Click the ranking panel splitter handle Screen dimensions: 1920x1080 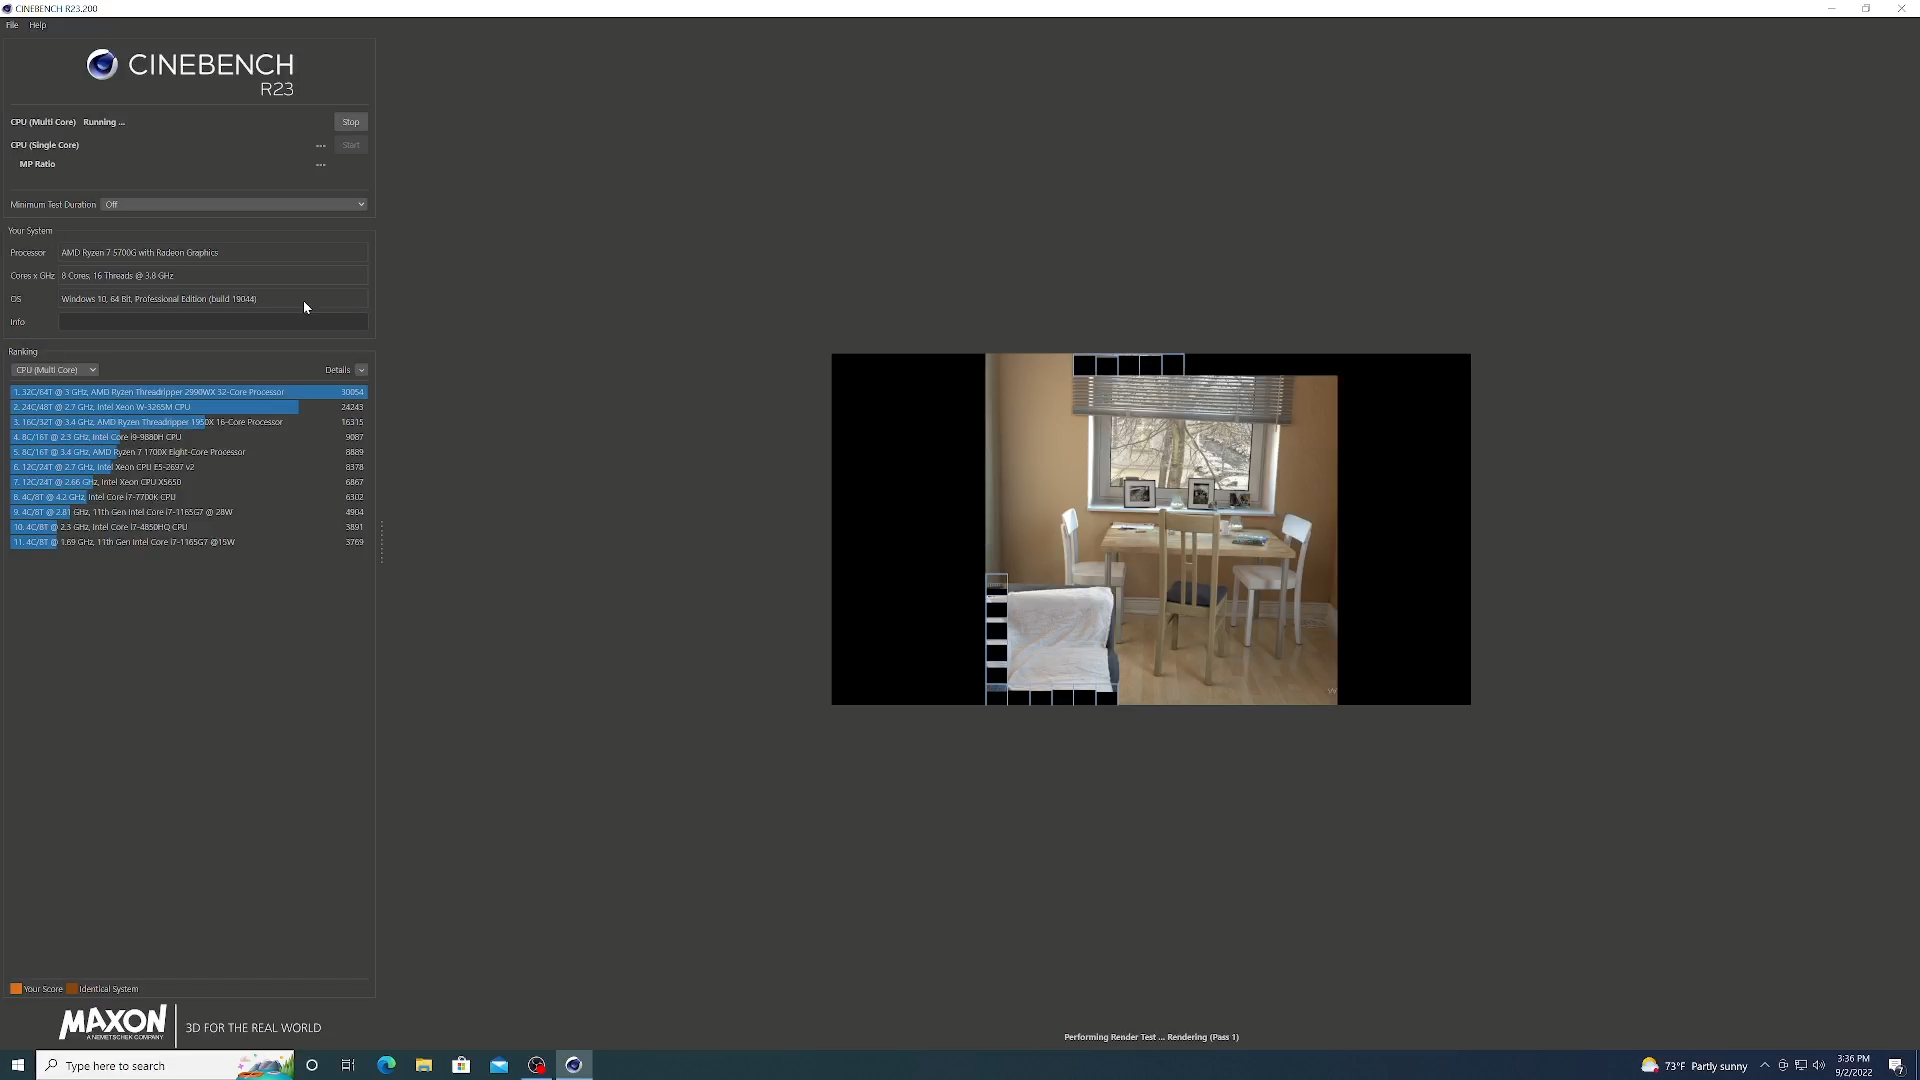pyautogui.click(x=381, y=542)
